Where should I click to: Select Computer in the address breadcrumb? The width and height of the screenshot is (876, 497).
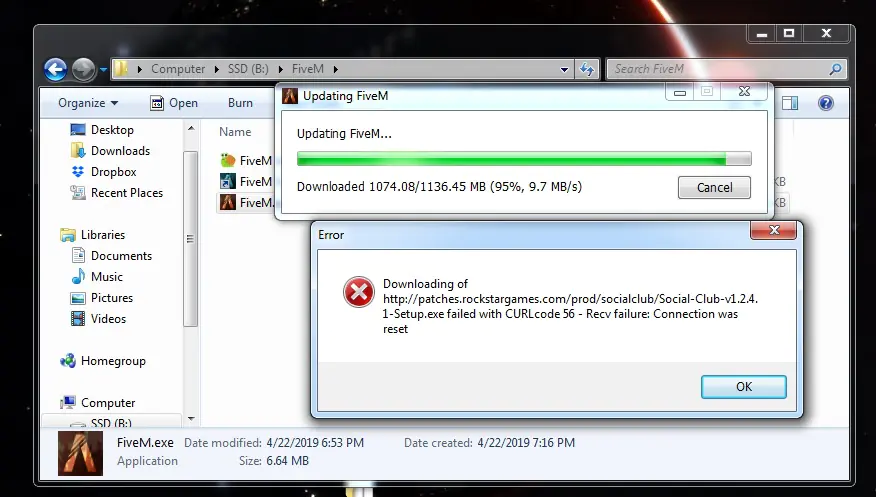[x=178, y=69]
